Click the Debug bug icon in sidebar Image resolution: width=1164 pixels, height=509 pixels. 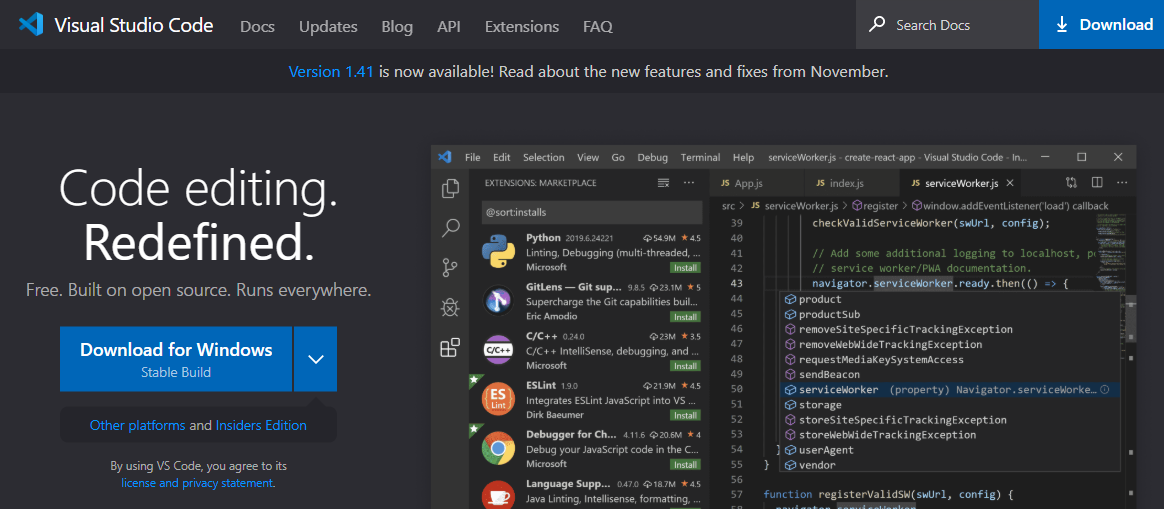[x=450, y=307]
